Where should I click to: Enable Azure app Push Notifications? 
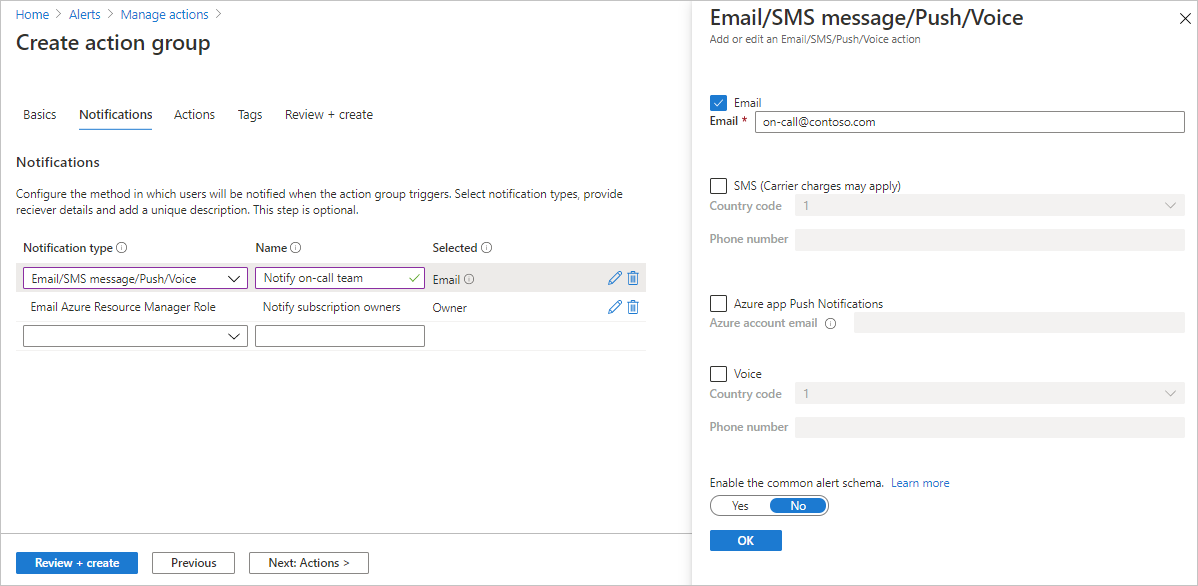(716, 303)
